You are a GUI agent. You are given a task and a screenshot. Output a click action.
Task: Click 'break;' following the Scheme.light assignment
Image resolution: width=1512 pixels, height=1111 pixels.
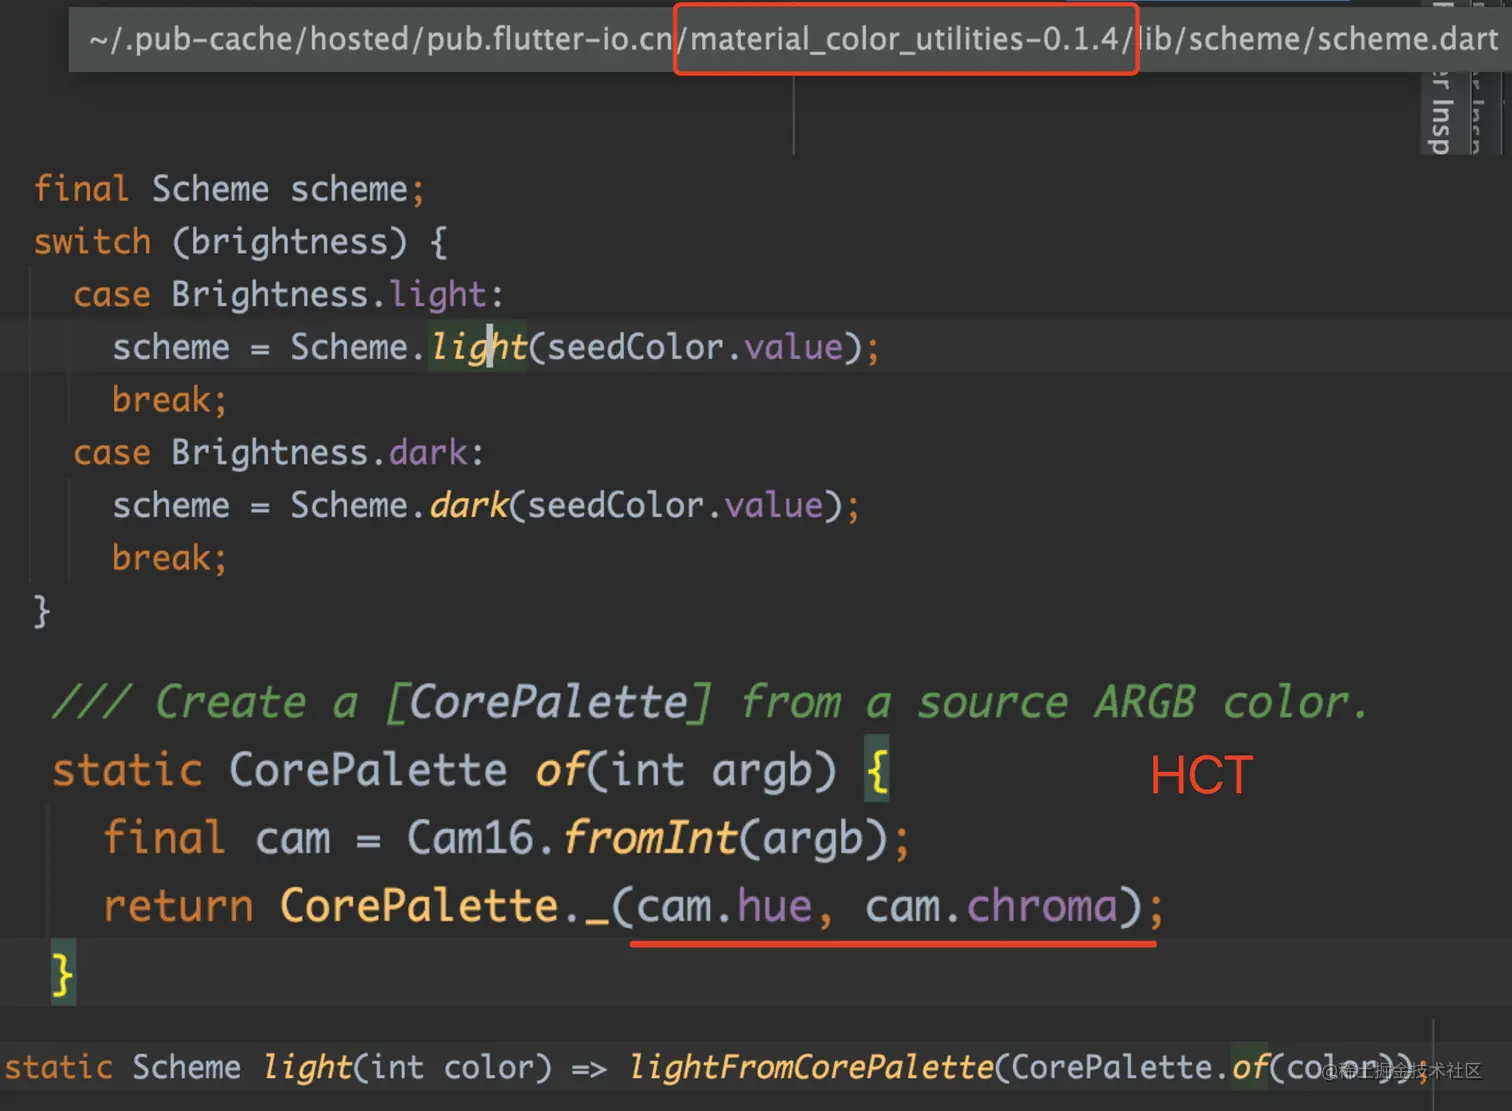coord(169,400)
